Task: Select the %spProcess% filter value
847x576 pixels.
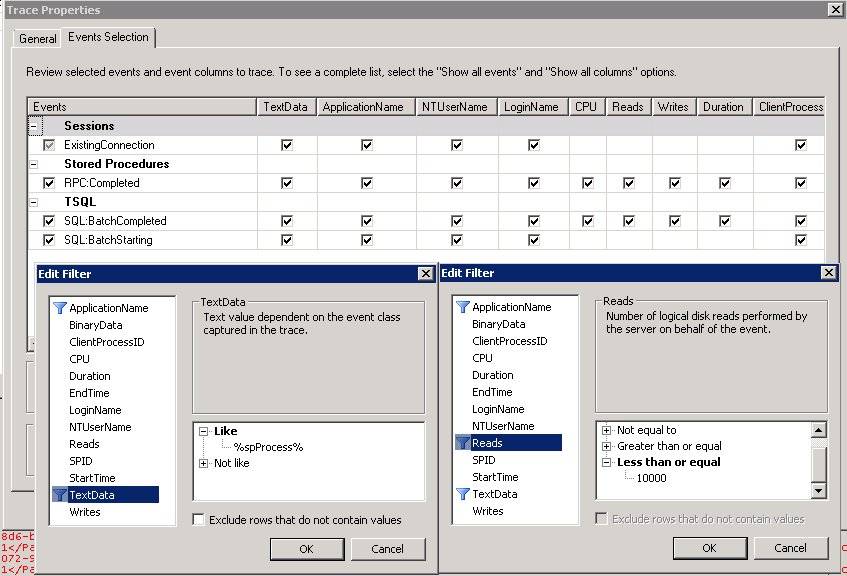Action: (268, 447)
